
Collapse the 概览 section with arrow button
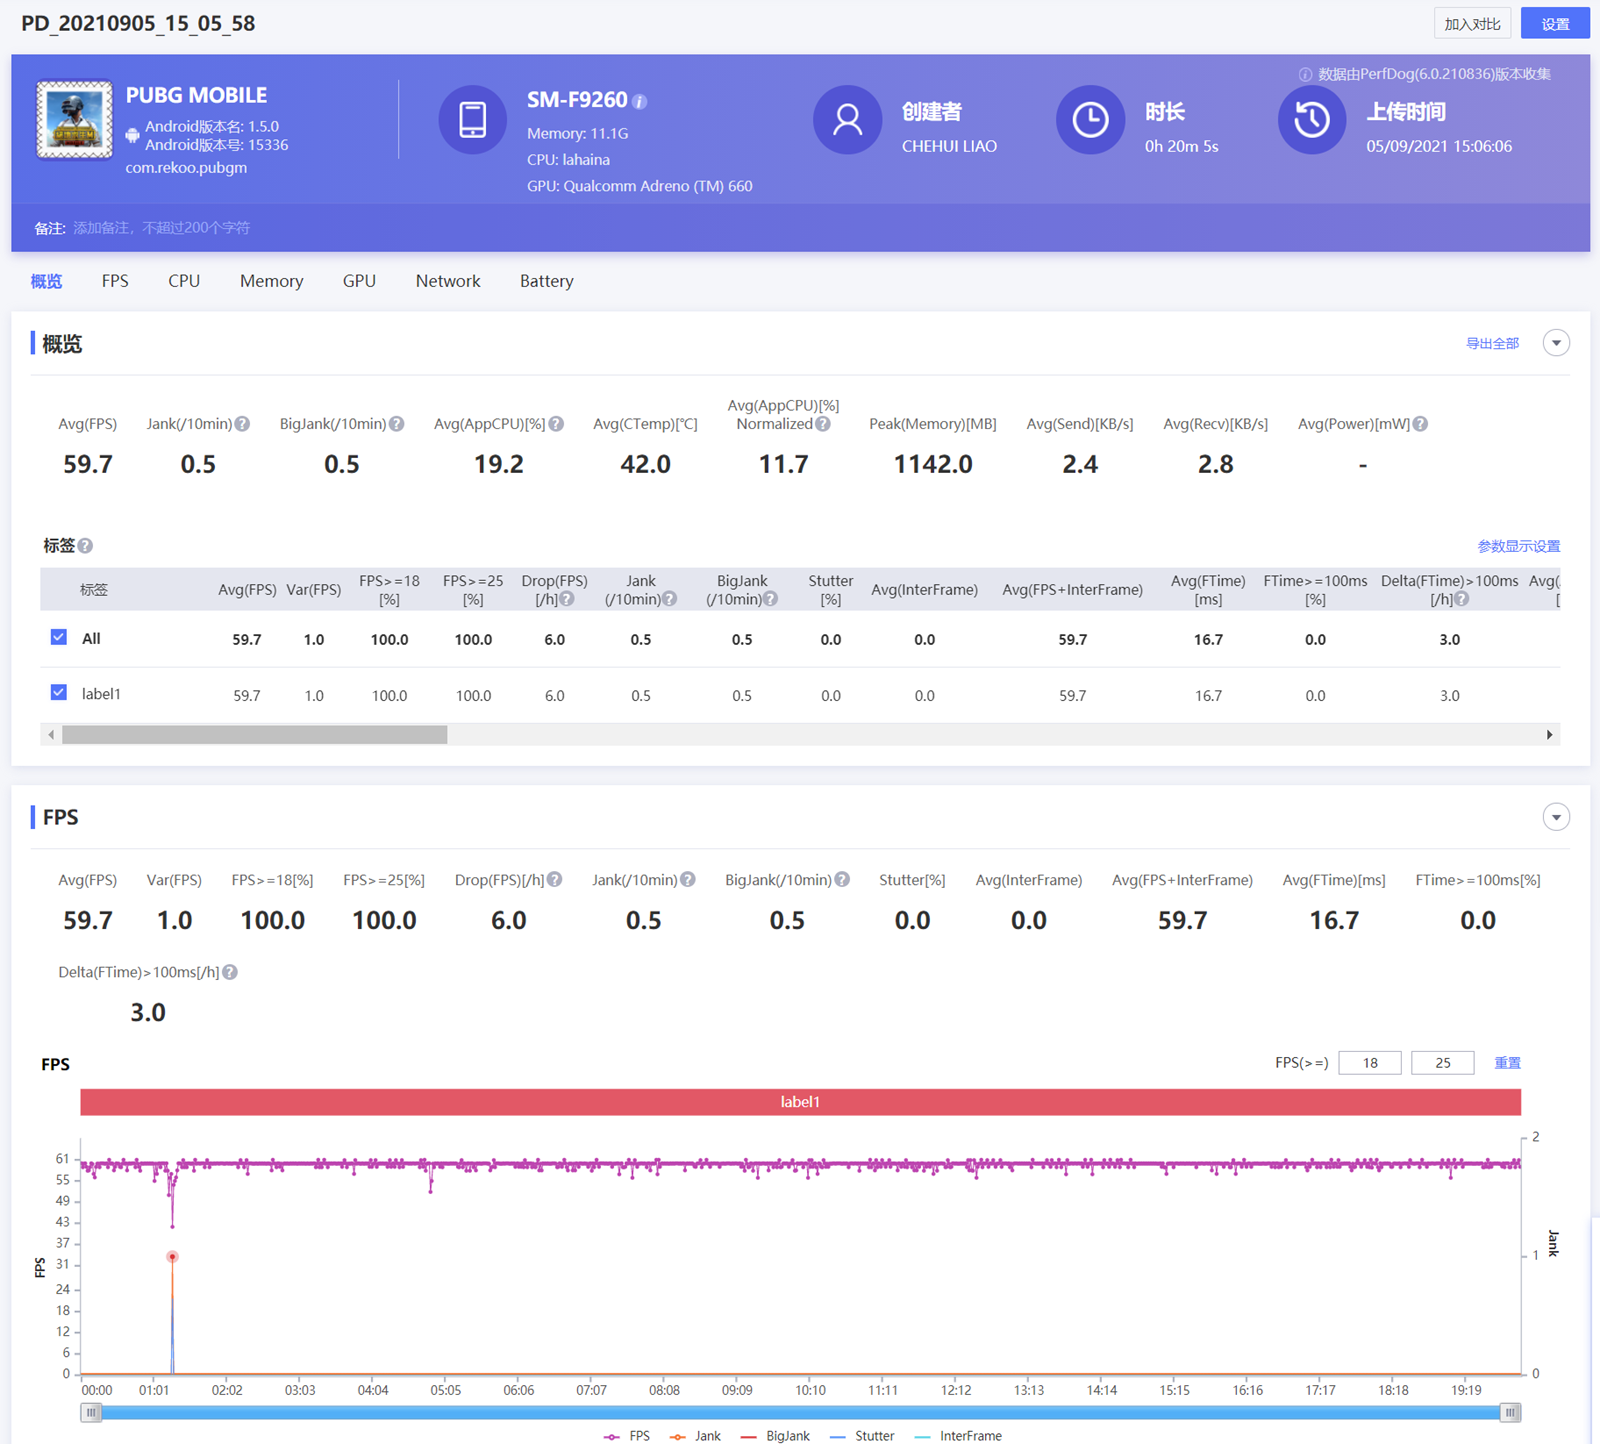(1555, 343)
